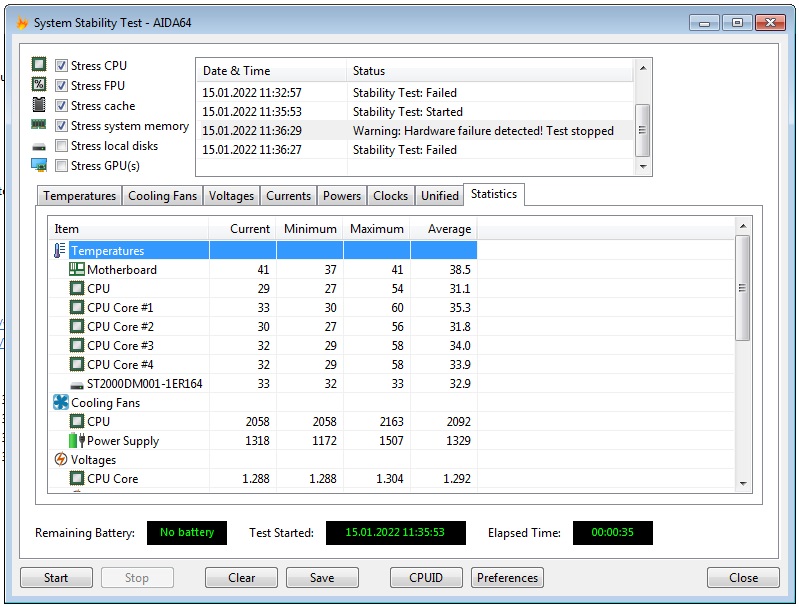Uncheck the Stress FPU checkbox
The image size is (799, 607).
coord(61,85)
